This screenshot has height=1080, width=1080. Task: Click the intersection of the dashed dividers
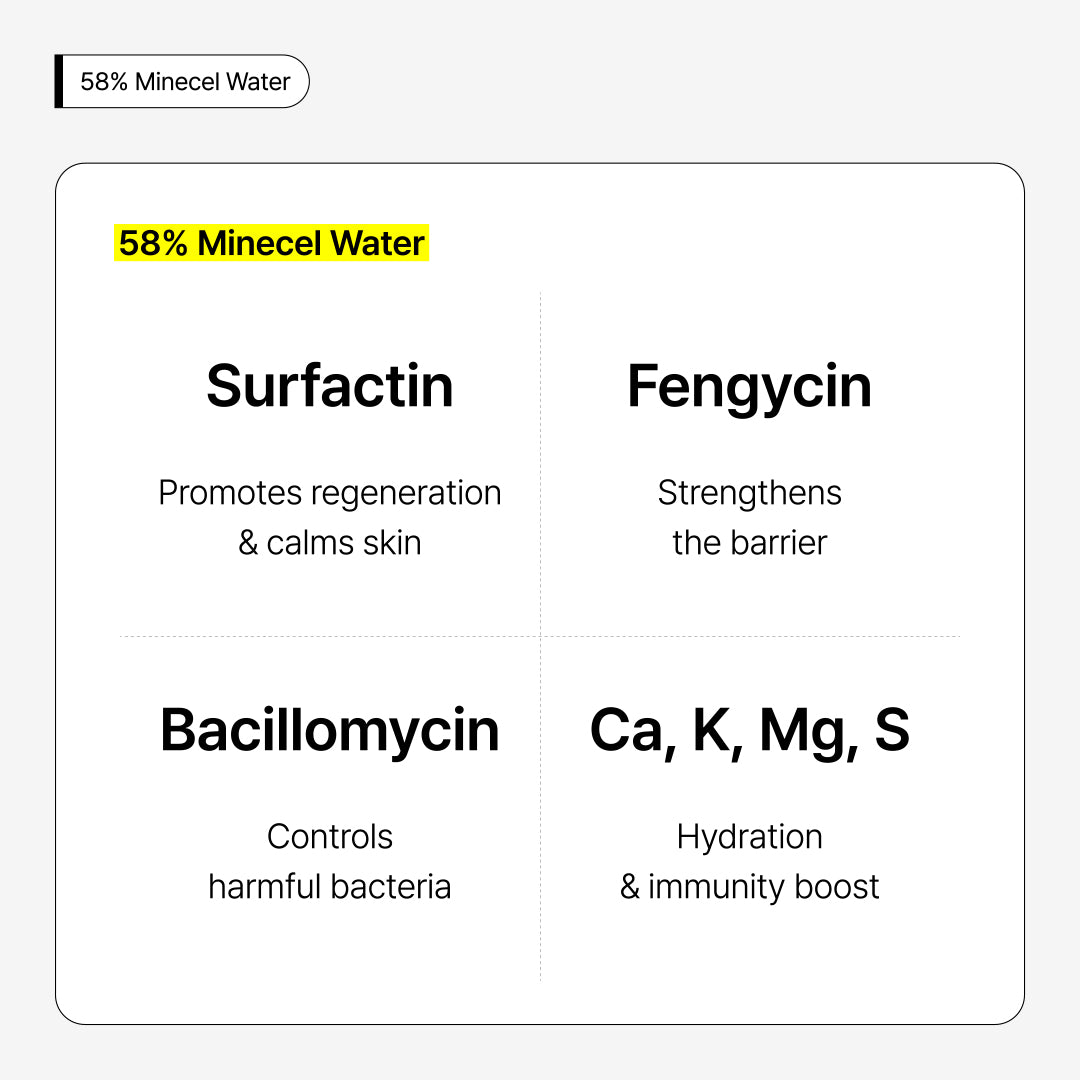(x=541, y=636)
